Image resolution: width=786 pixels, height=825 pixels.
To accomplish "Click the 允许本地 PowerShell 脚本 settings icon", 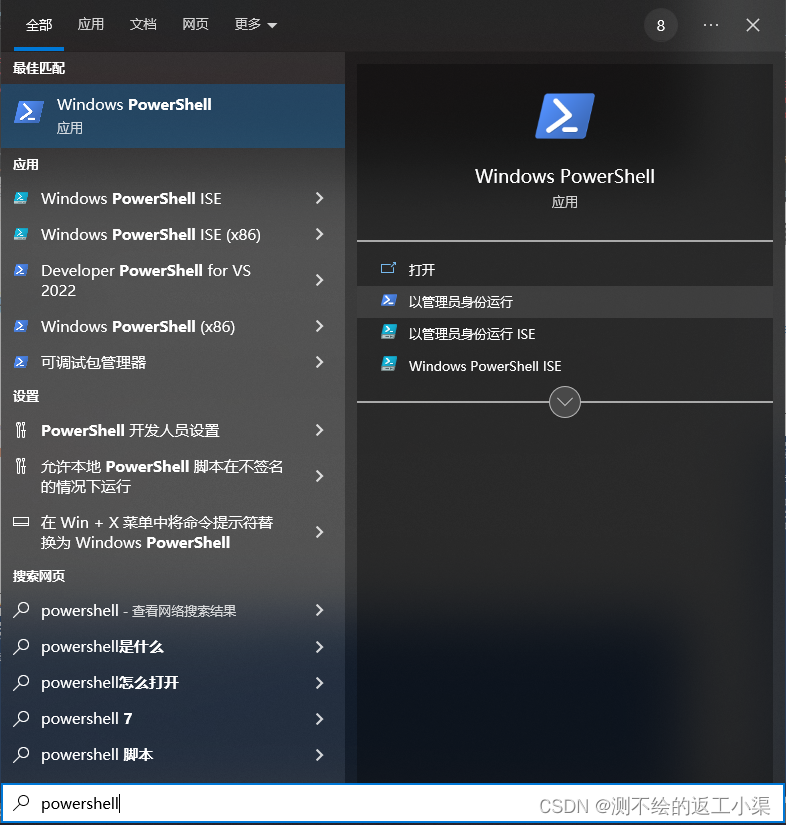I will click(21, 466).
